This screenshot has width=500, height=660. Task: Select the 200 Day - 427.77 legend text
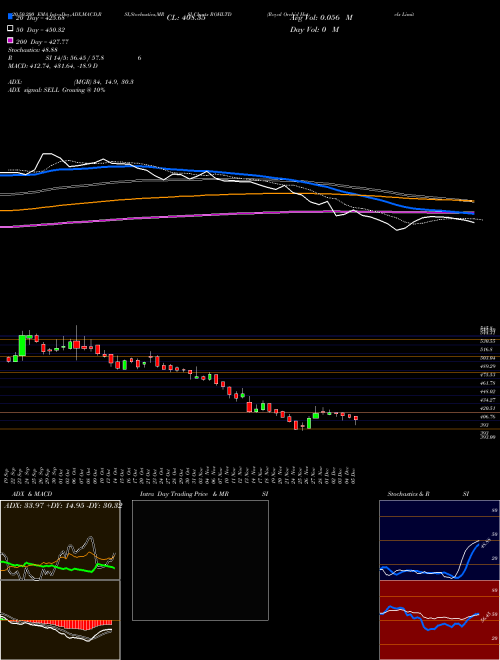pyautogui.click(x=42, y=42)
